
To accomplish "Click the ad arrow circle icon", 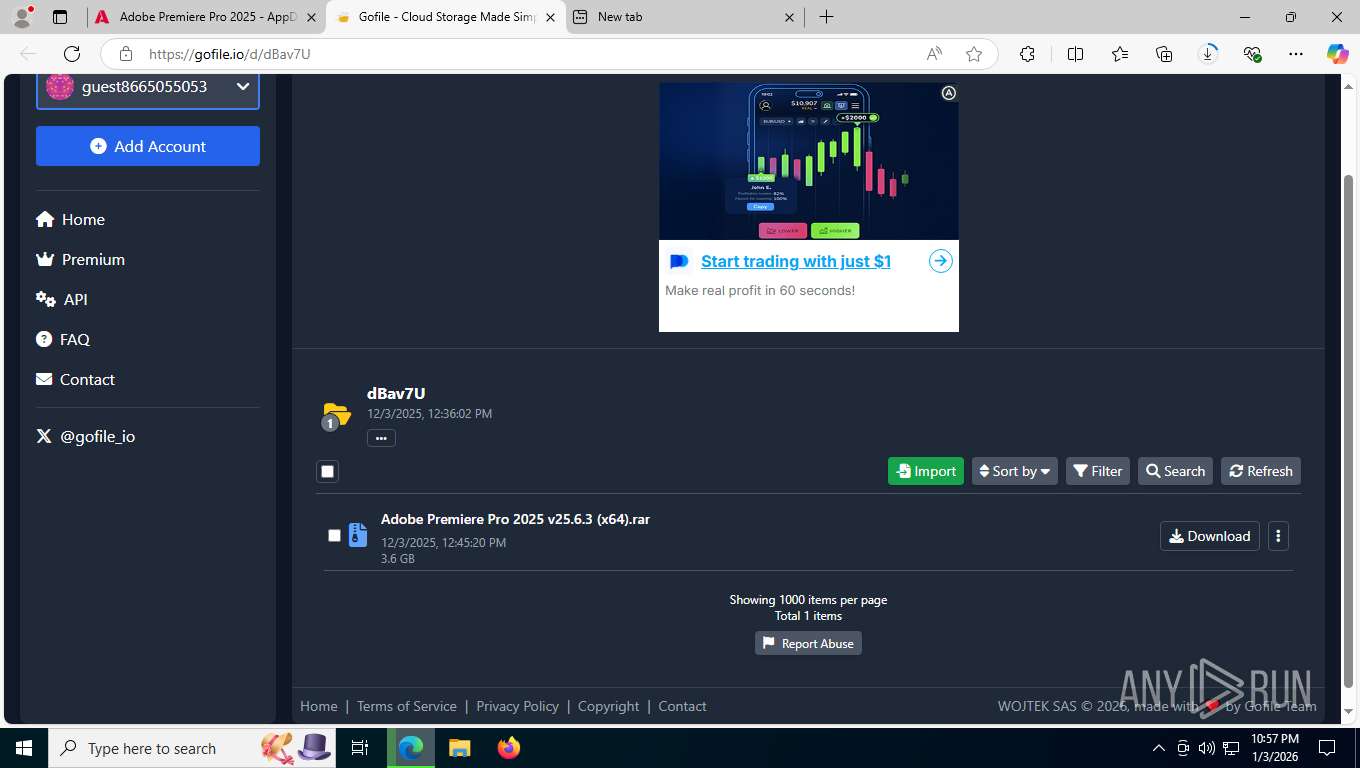I will 940,261.
